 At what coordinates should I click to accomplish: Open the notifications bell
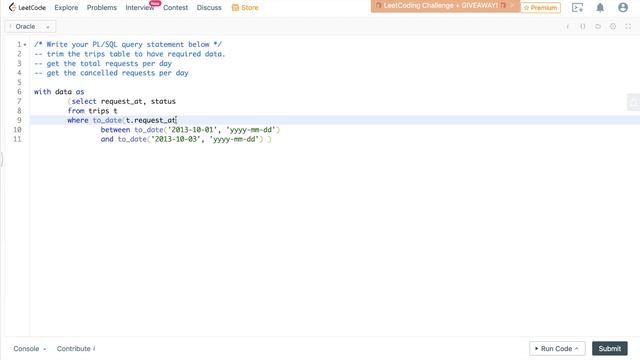tap(600, 7)
